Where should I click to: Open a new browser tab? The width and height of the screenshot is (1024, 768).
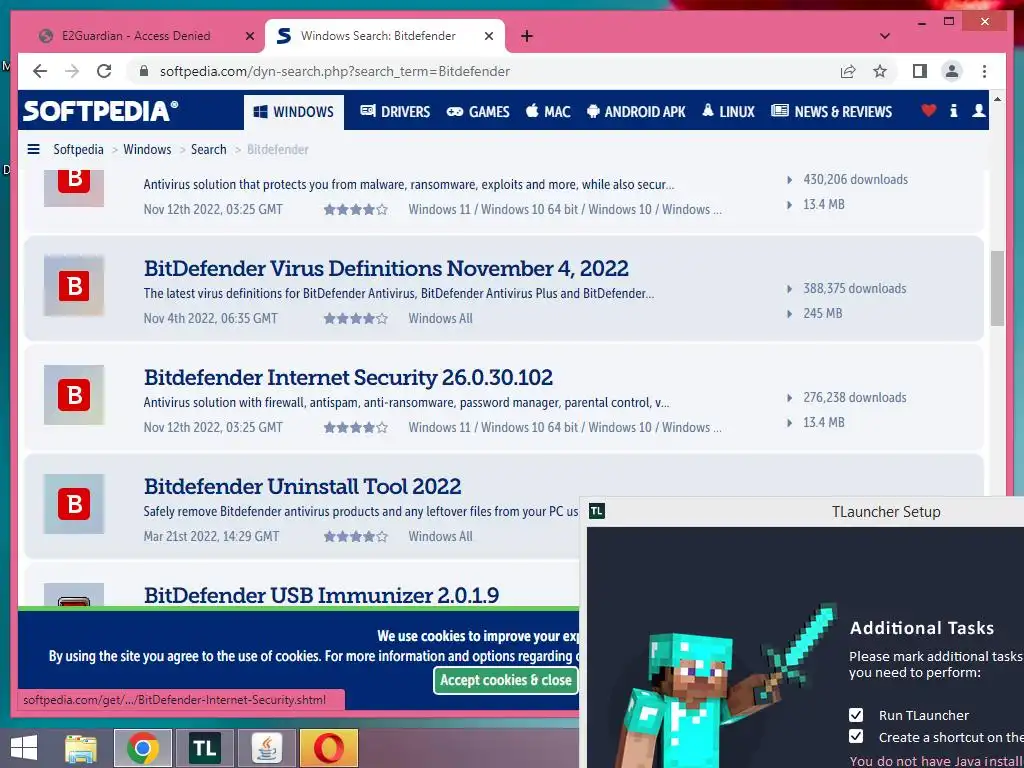pyautogui.click(x=527, y=36)
